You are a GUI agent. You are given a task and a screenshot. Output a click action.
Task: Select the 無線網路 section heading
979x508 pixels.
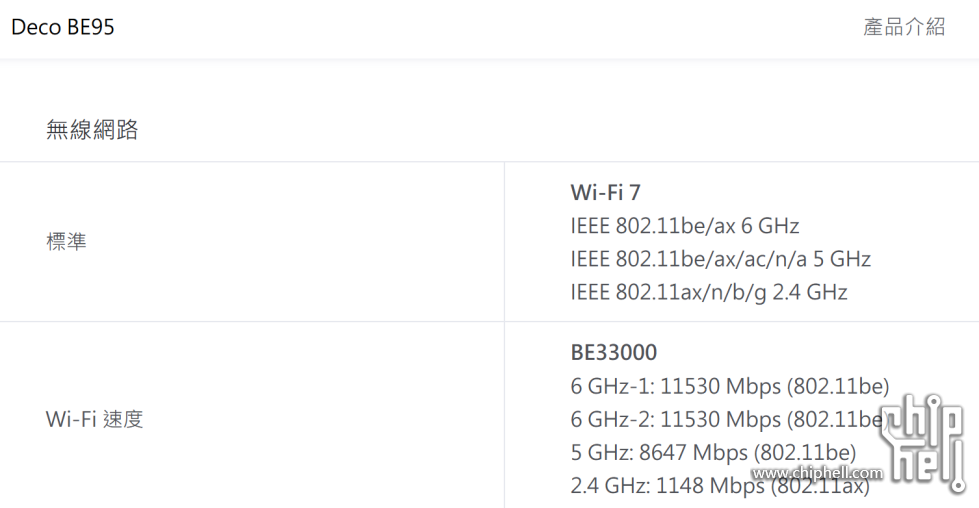(92, 129)
